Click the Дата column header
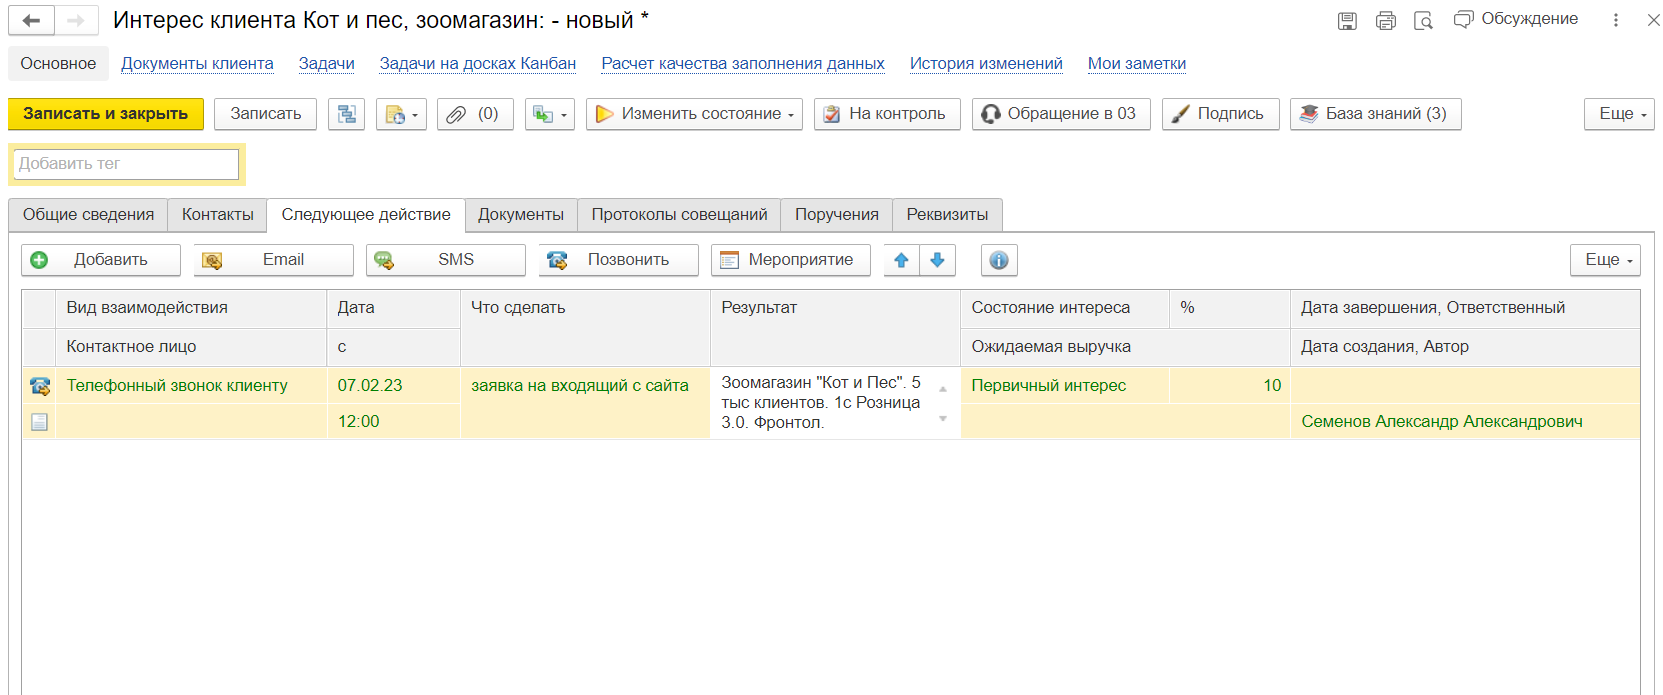The image size is (1663, 695). (x=394, y=308)
